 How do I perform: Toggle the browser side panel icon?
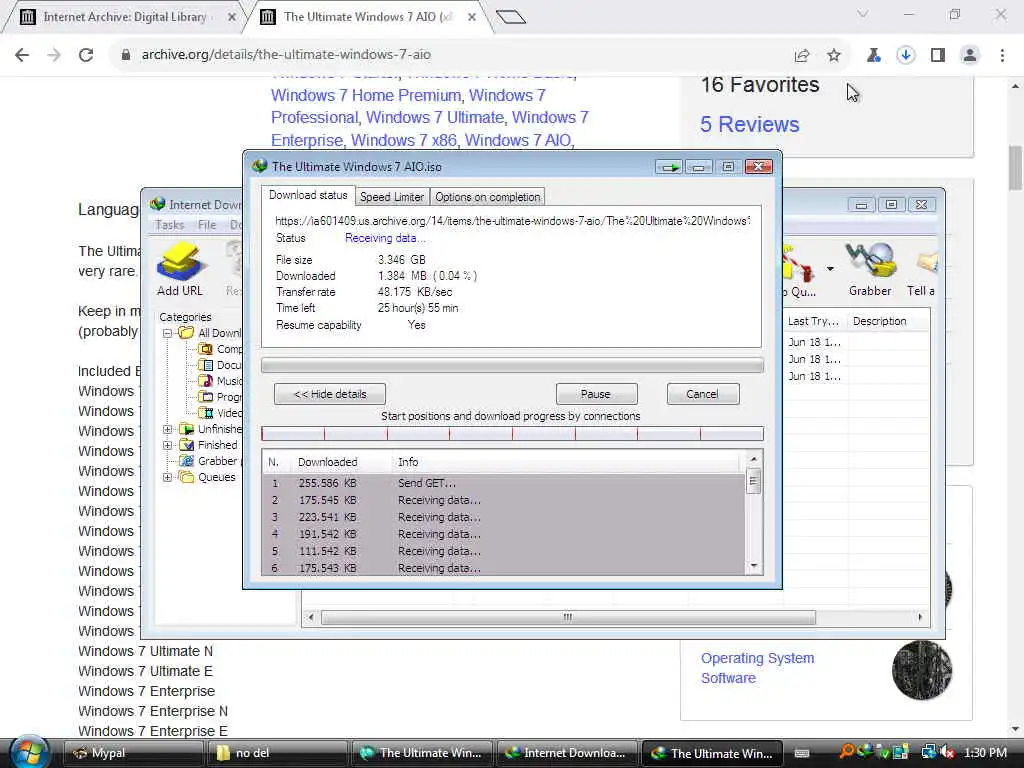938,56
